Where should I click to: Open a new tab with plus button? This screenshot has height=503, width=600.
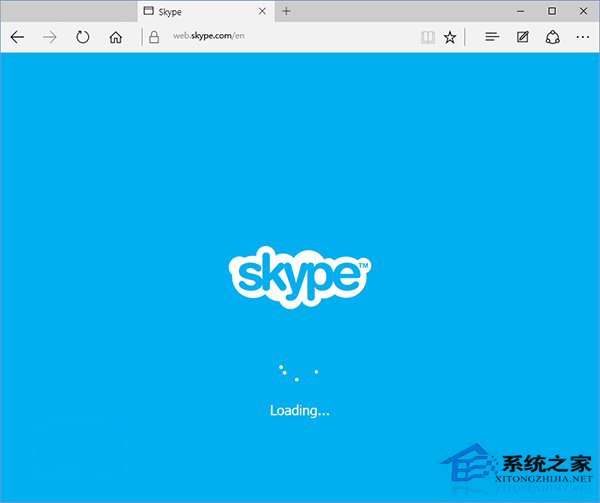[286, 11]
